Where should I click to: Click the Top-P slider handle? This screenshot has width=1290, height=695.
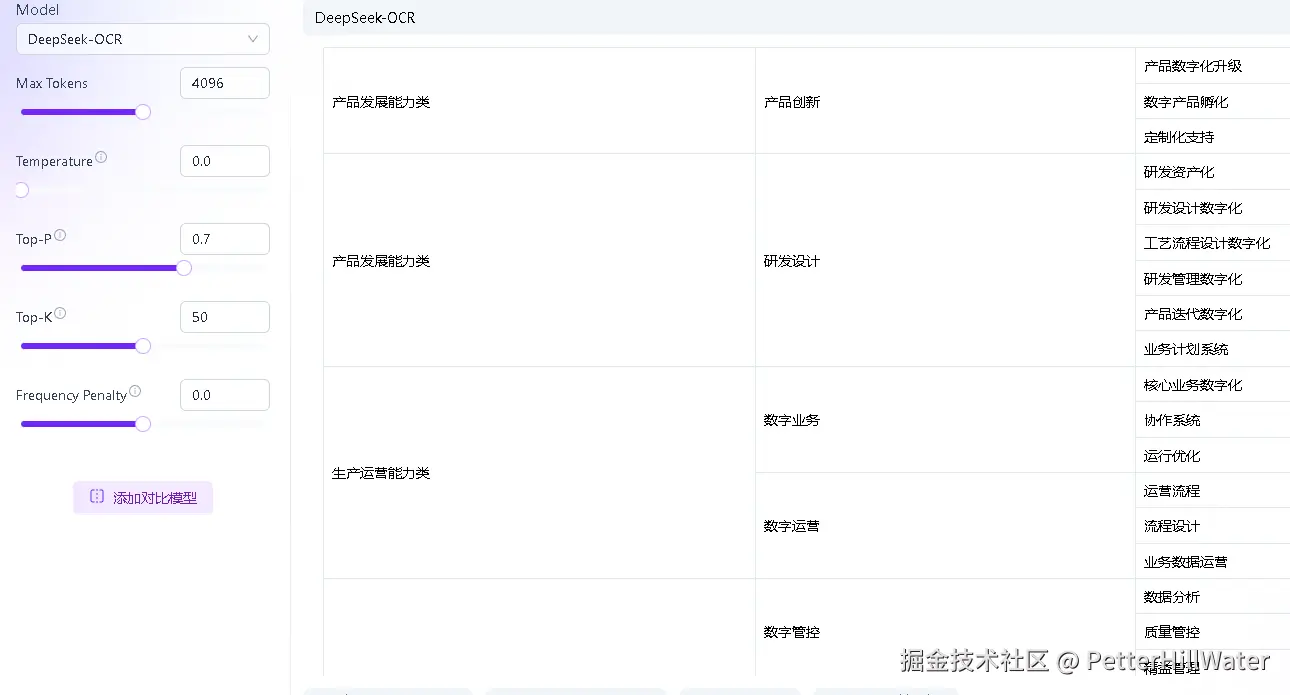click(183, 268)
